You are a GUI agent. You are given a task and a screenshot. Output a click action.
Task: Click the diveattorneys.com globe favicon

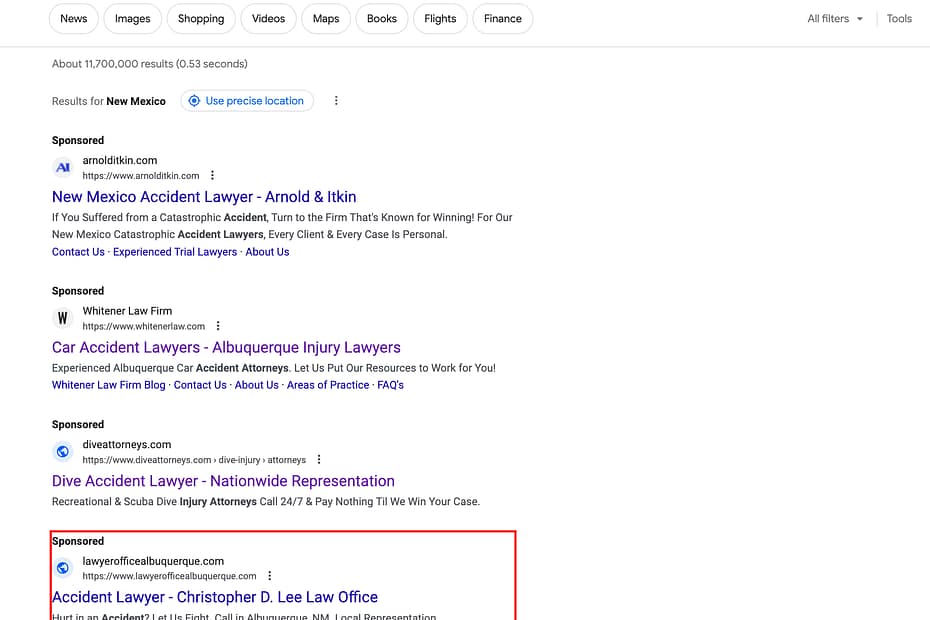click(x=63, y=452)
